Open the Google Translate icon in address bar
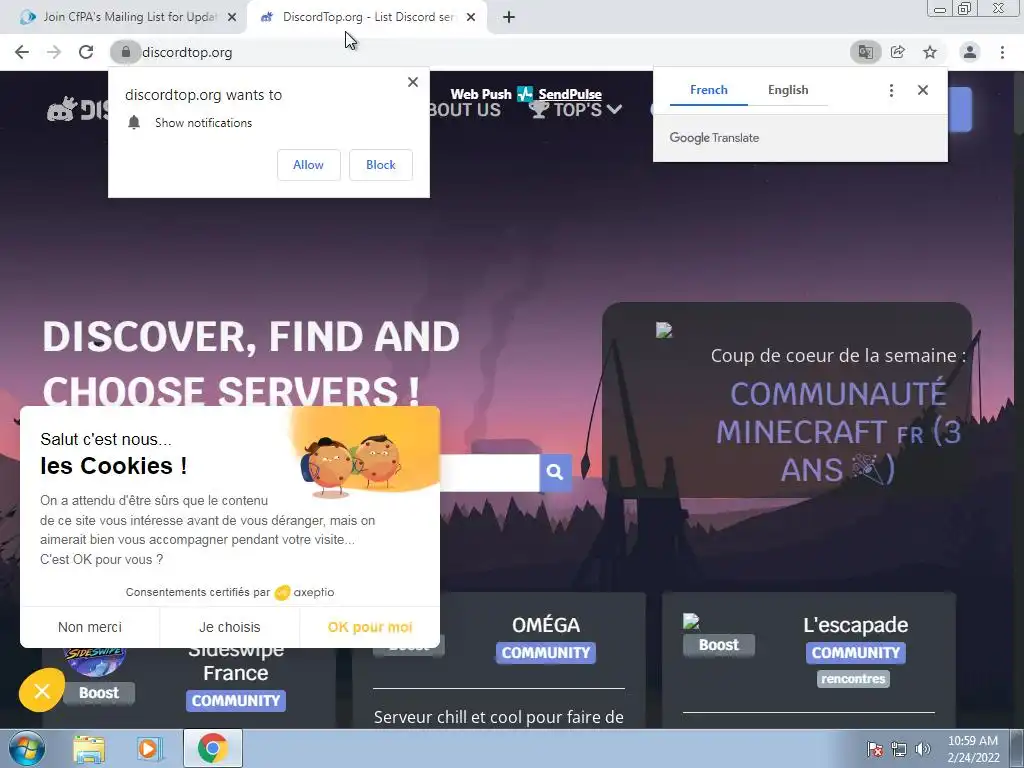 (865, 52)
